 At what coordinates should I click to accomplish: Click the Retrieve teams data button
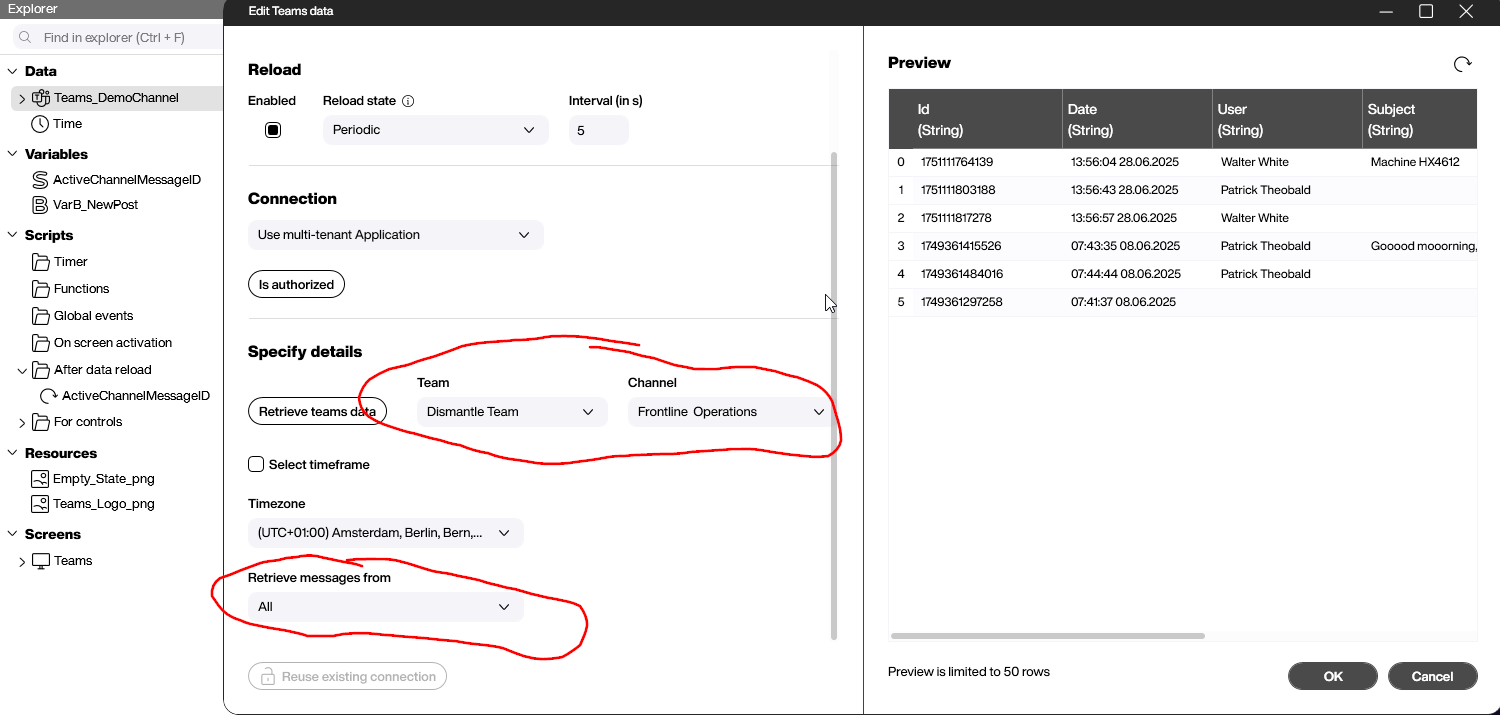pos(317,412)
